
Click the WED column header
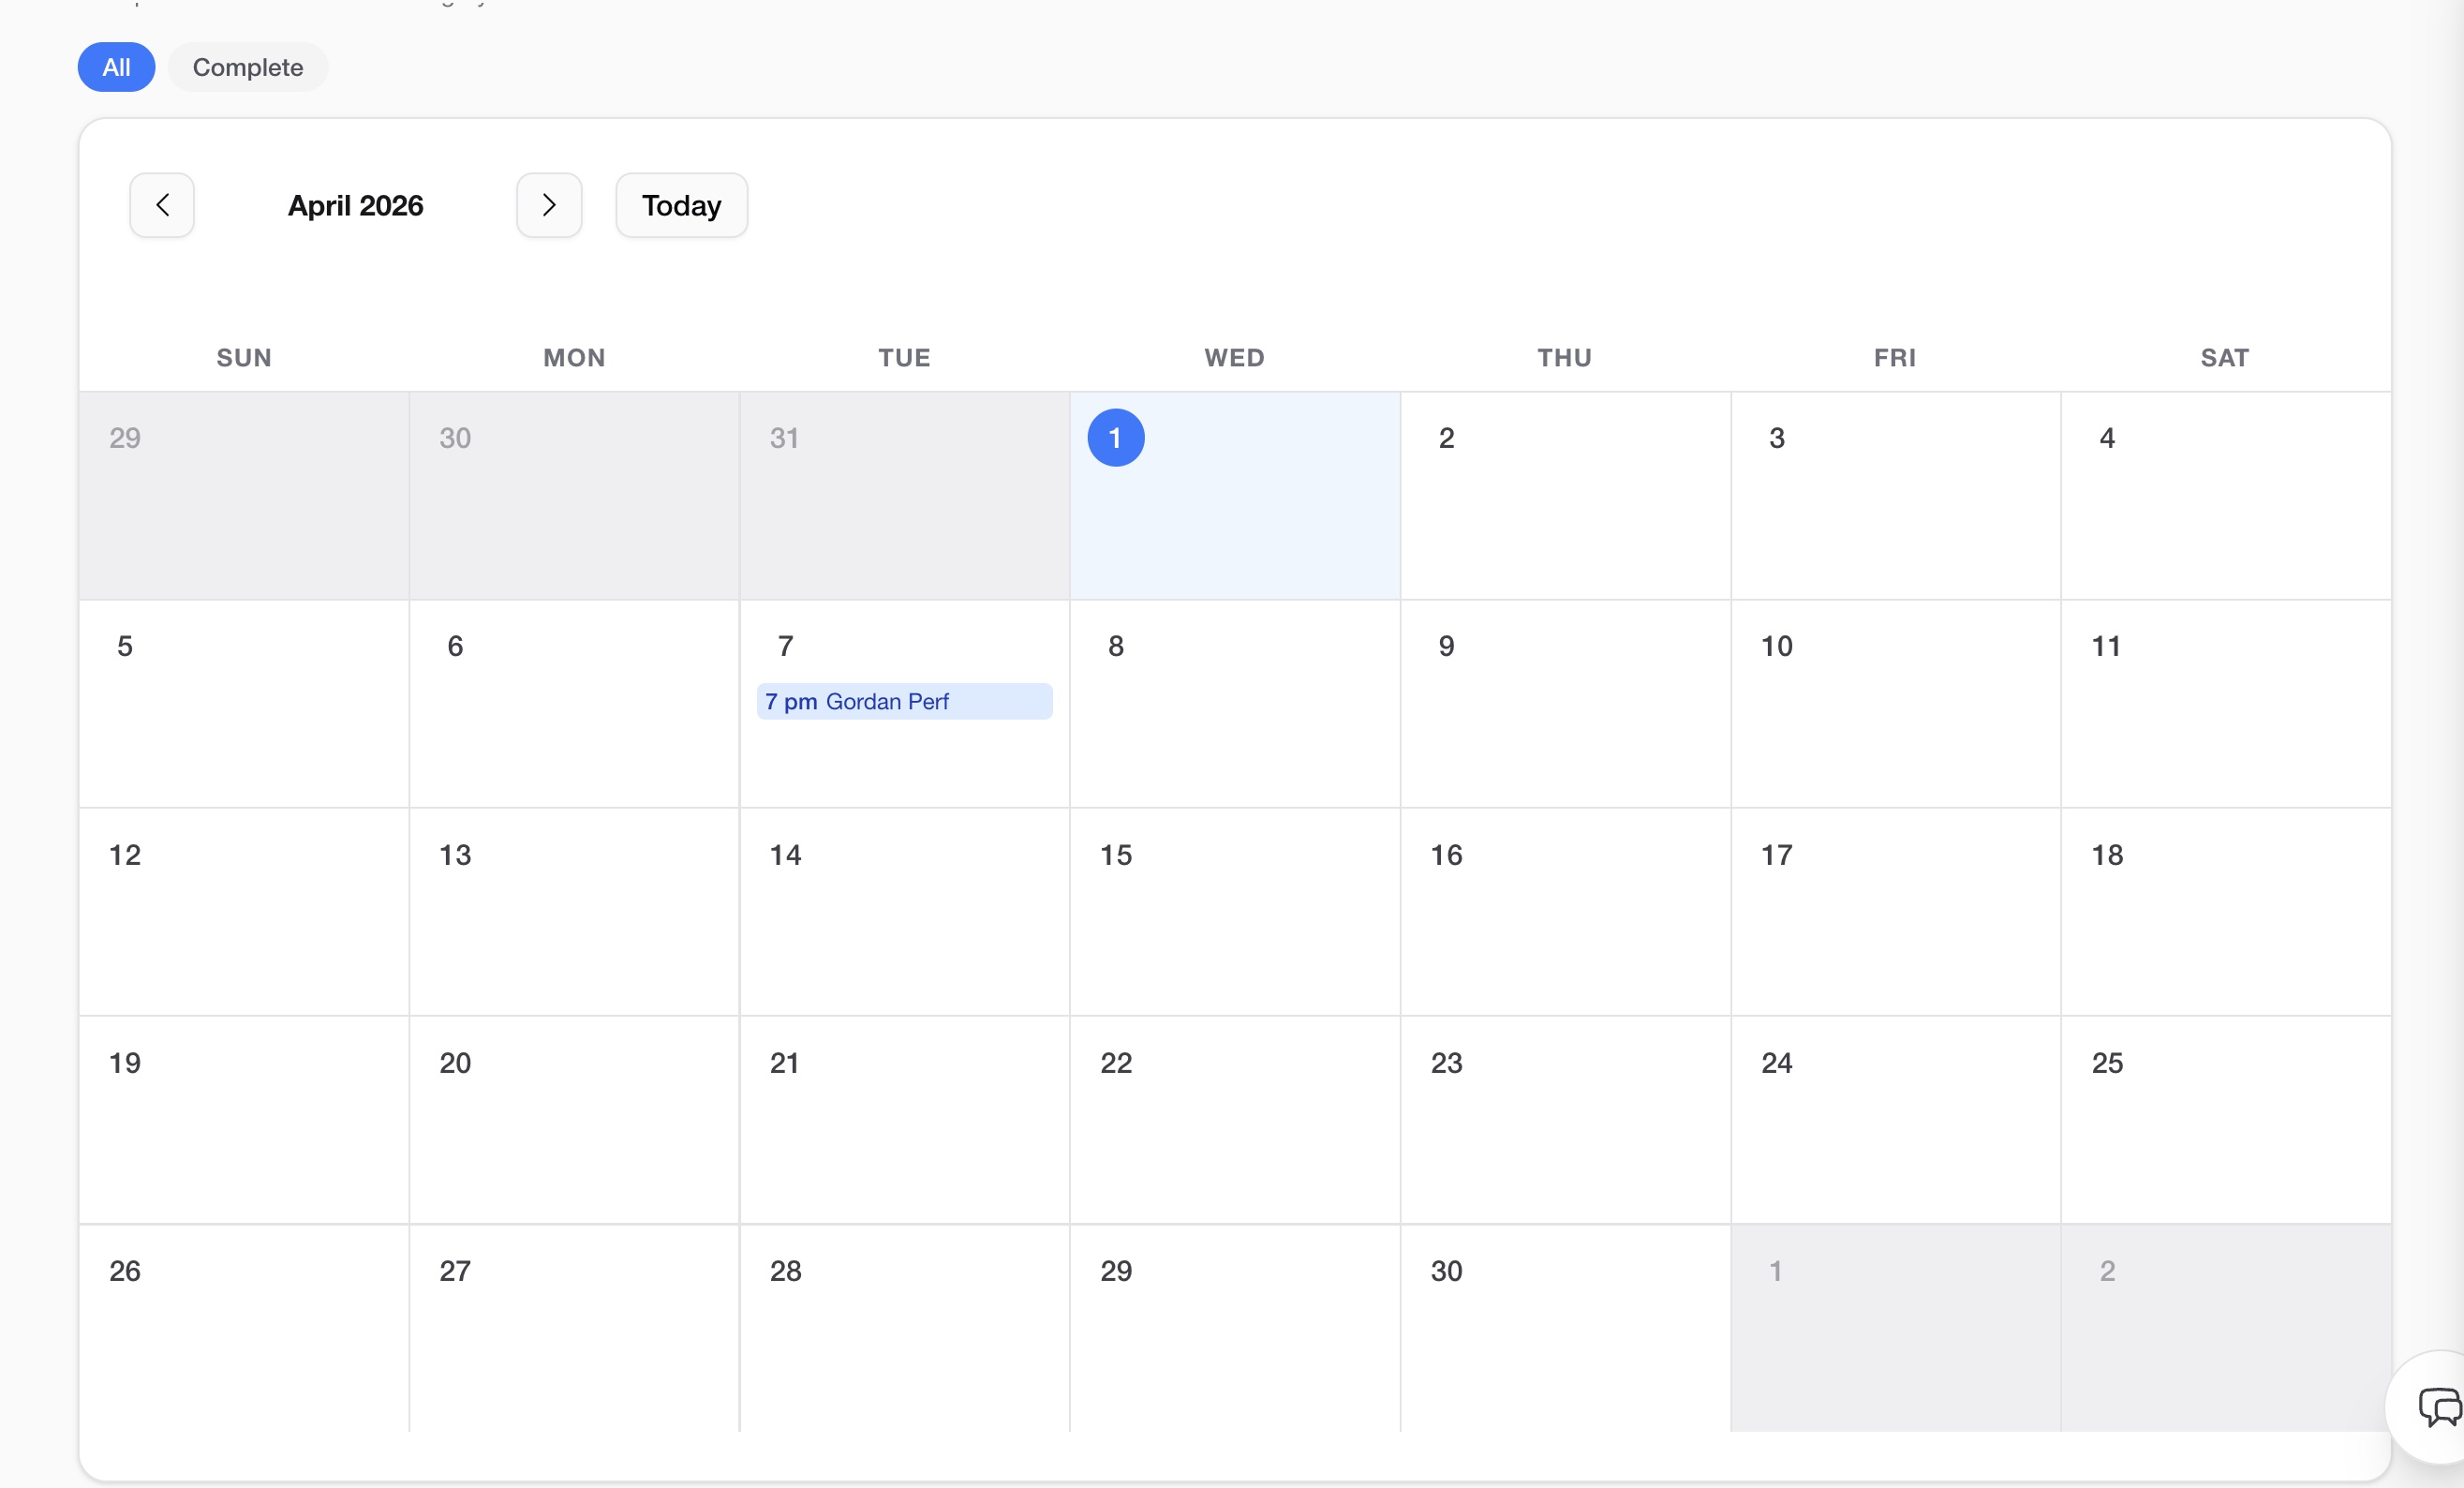pos(1234,357)
